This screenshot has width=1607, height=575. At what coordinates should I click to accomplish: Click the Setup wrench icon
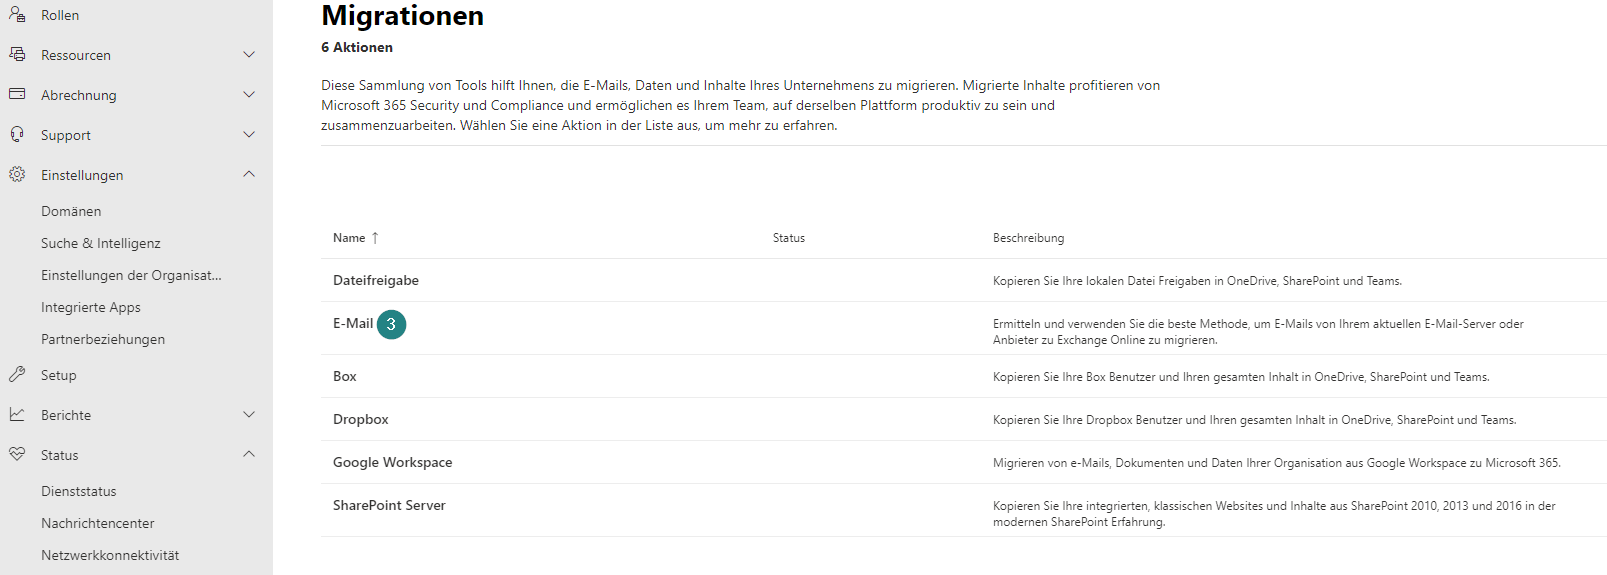[x=17, y=374]
